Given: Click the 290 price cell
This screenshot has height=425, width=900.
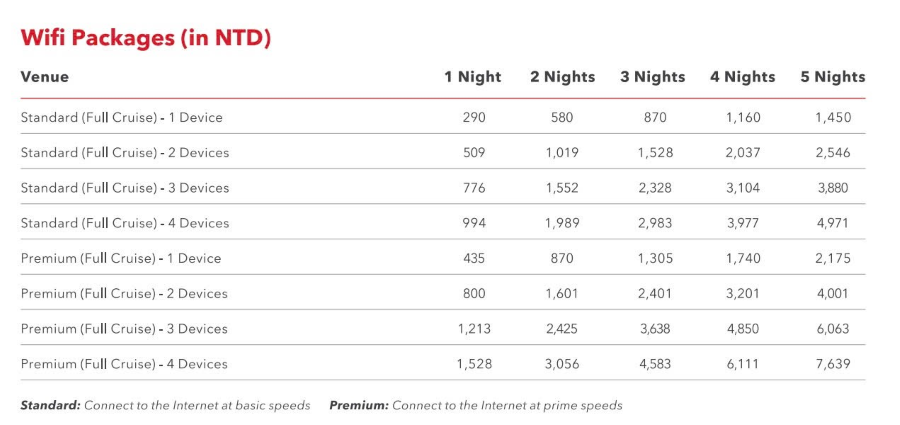Looking at the screenshot, I should pyautogui.click(x=474, y=118).
